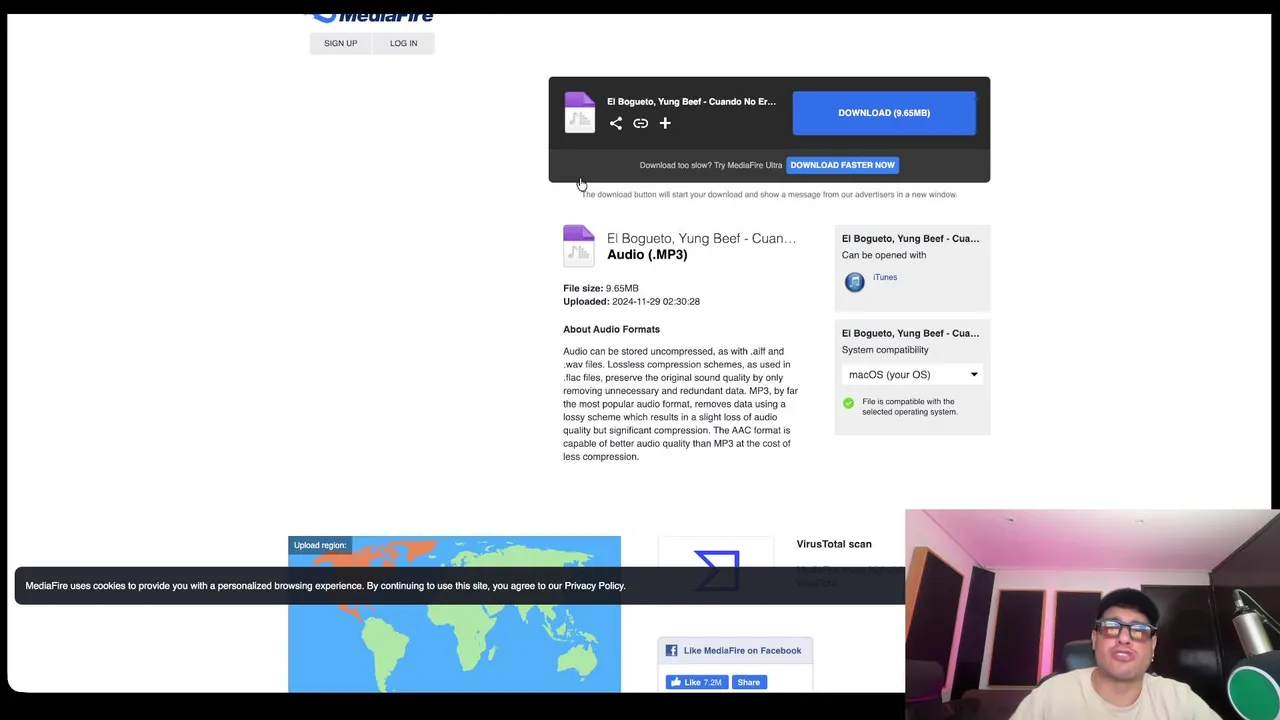Screen dimensions: 1280x720
Task: Click the Facebook Share button
Action: [749, 682]
